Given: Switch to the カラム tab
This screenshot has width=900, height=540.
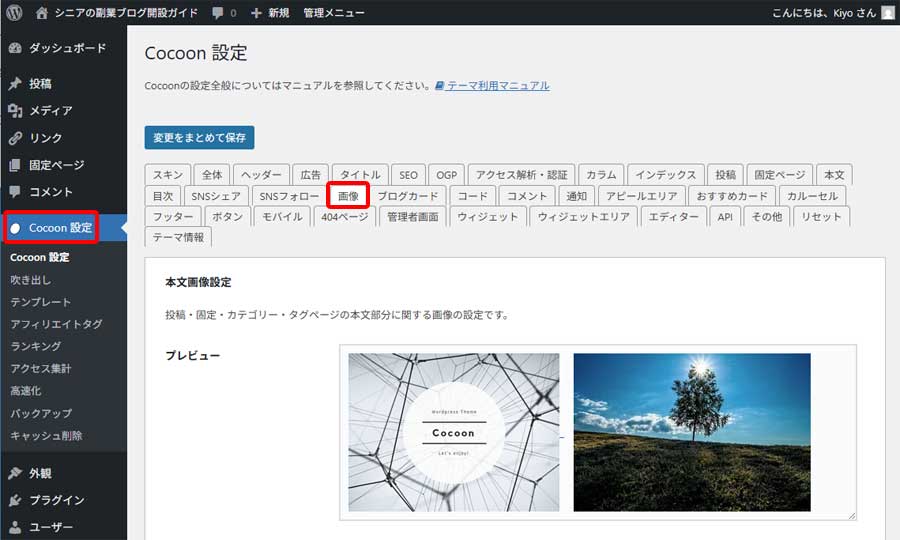Looking at the screenshot, I should point(601,174).
